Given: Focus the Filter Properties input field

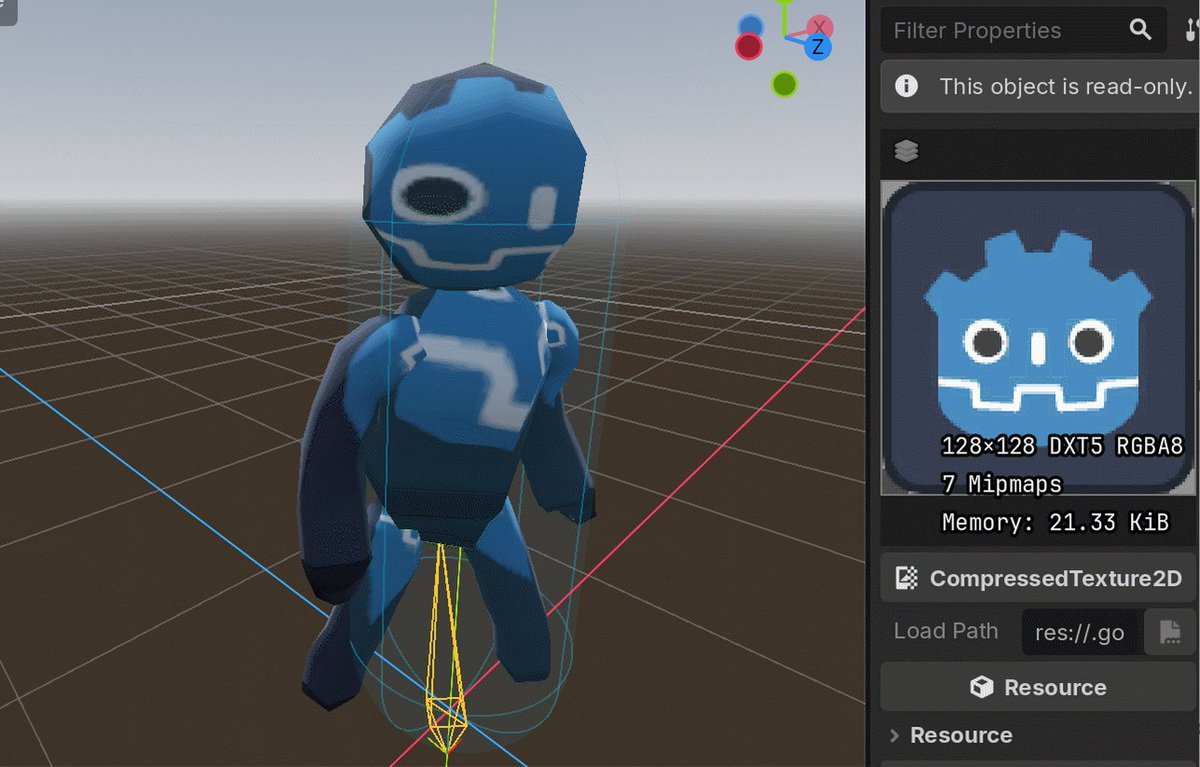Looking at the screenshot, I should (1023, 30).
